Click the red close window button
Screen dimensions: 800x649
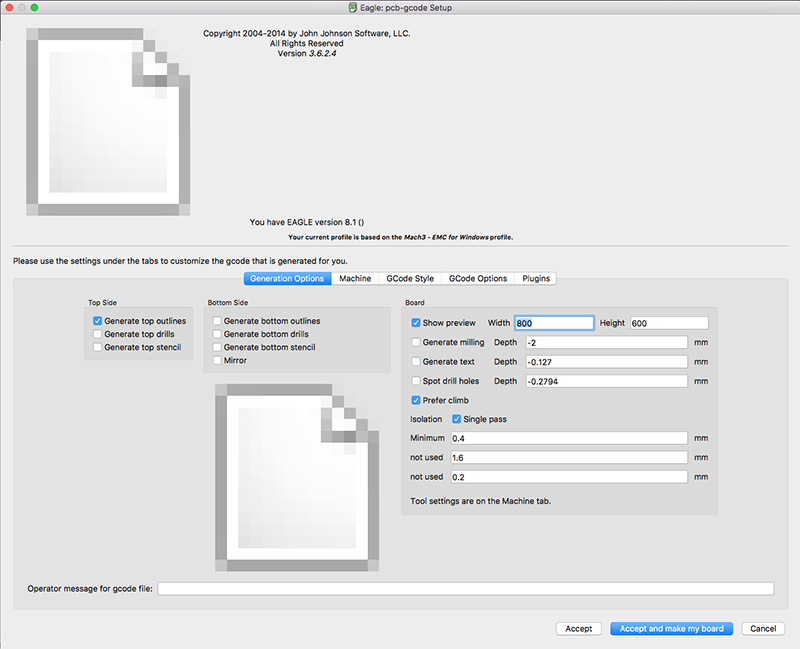click(x=9, y=8)
